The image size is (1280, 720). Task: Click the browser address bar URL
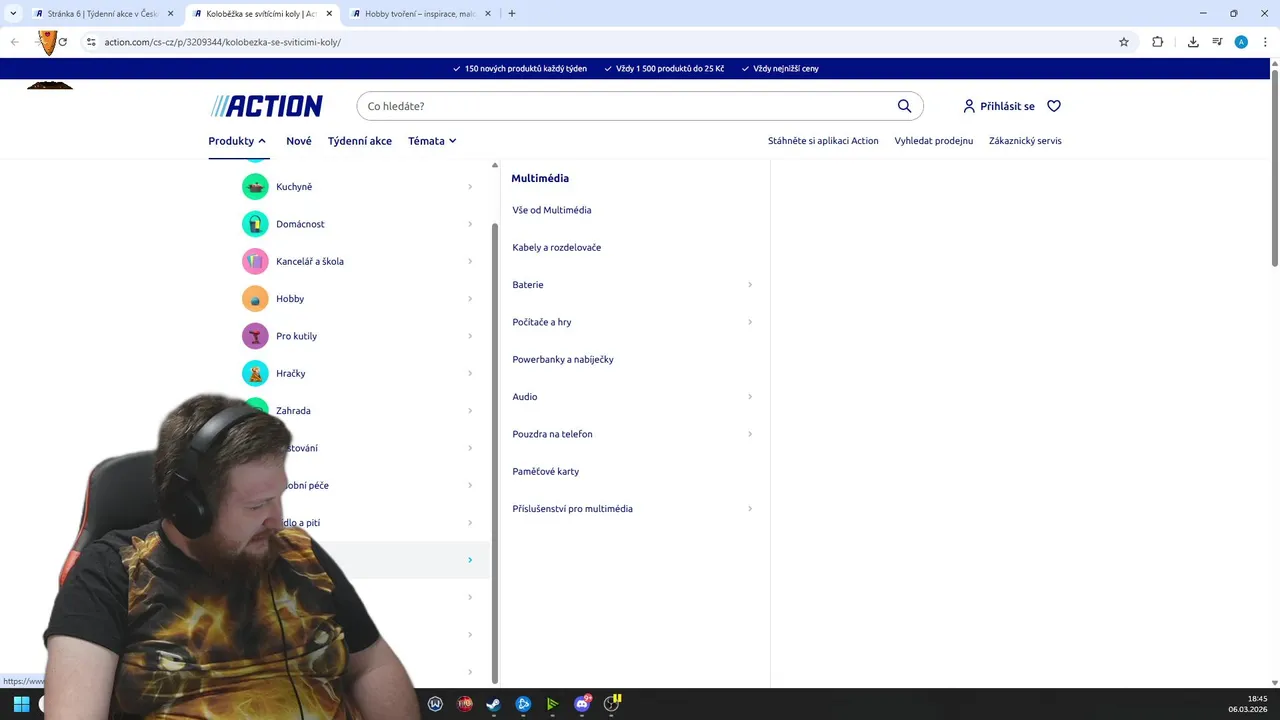coord(223,42)
